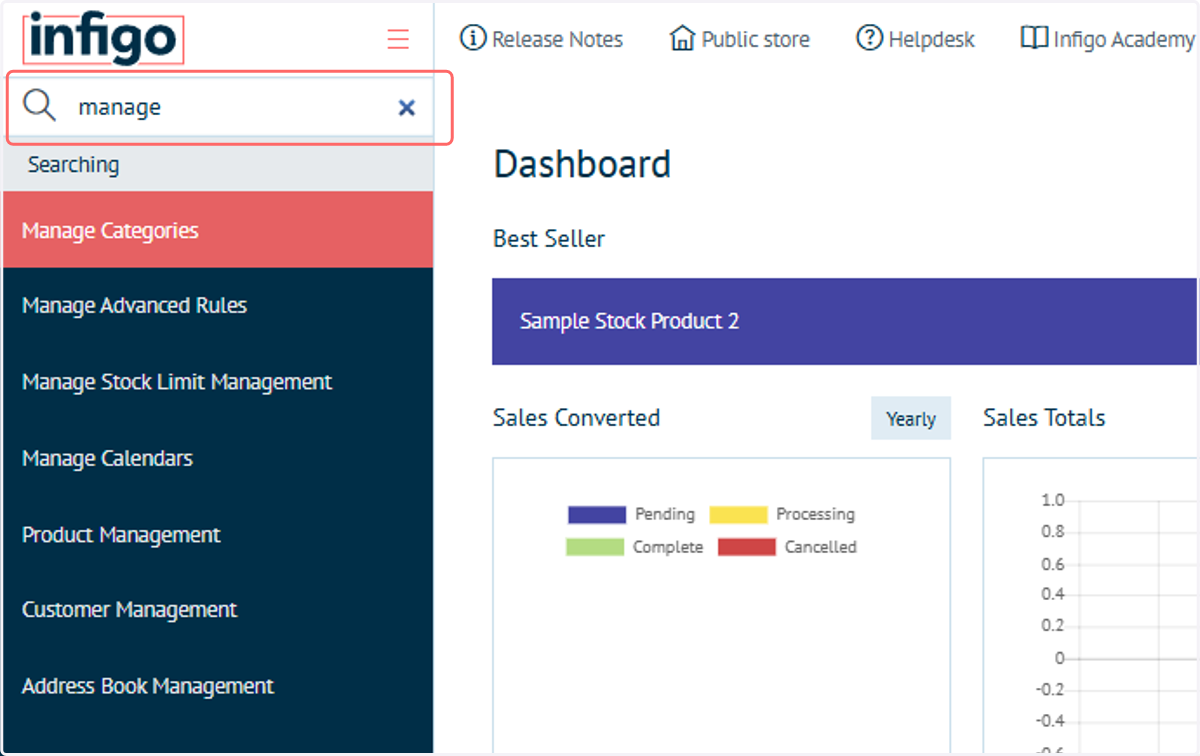This screenshot has width=1200, height=756.
Task: Toggle the Pending legend color swatch
Action: tap(597, 515)
